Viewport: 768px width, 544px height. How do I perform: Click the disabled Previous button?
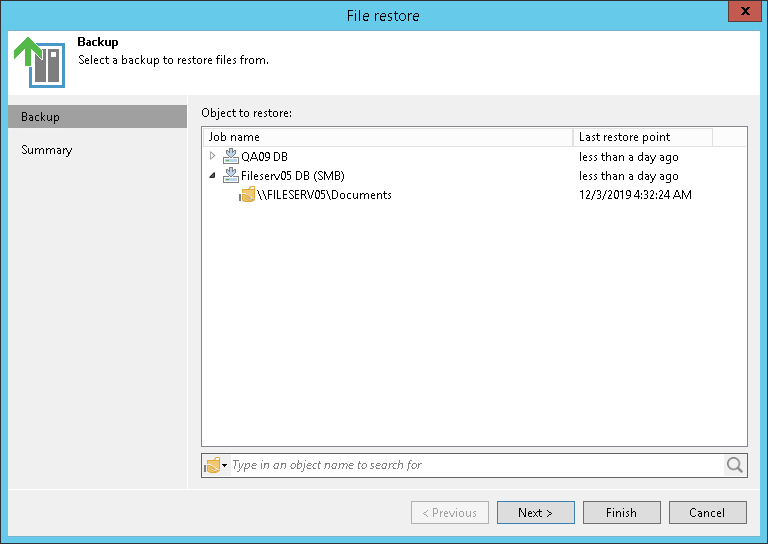point(450,512)
